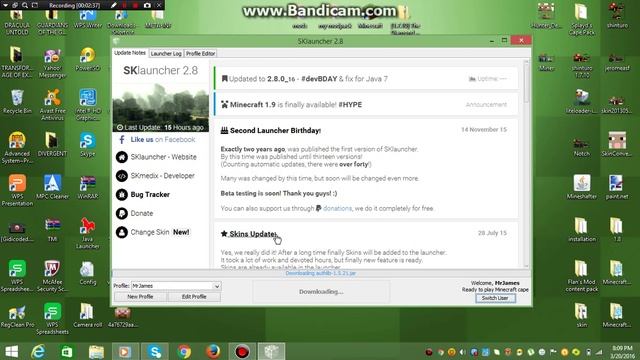Open Firefox from the taskbar
Screen dimensions: 640x360
click(x=213, y=351)
